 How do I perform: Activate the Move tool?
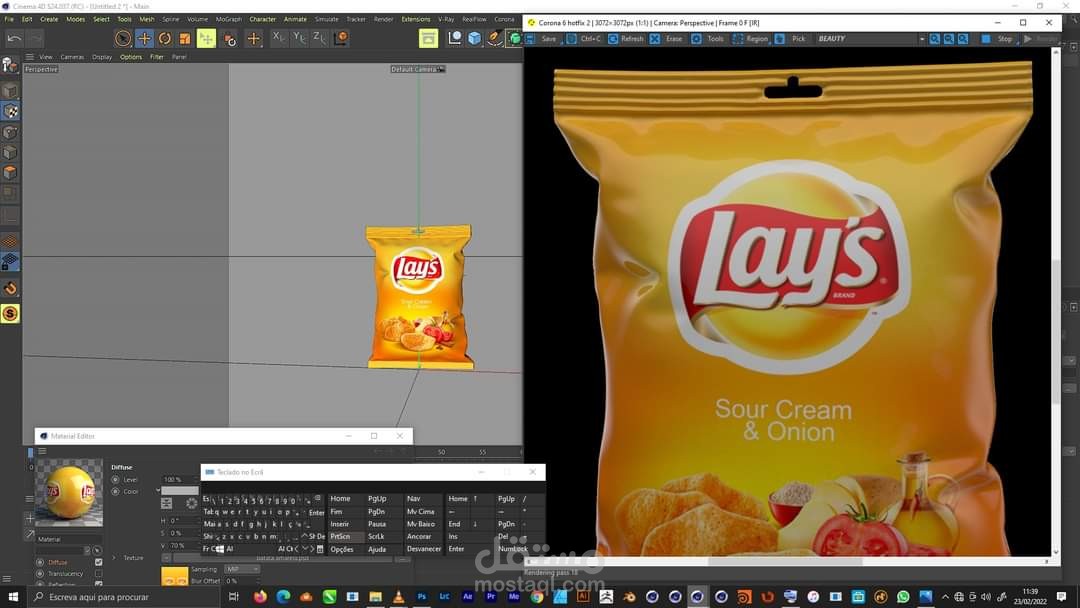pyautogui.click(x=144, y=39)
